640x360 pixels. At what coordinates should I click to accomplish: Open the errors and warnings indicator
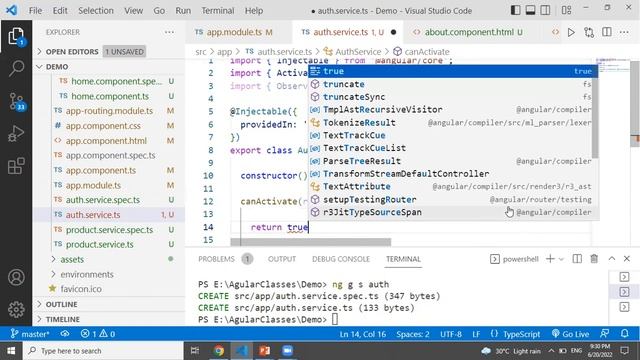pos(98,334)
